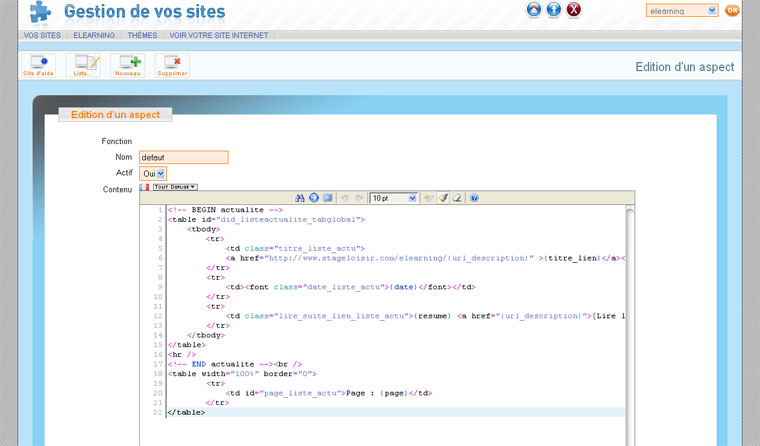The height and width of the screenshot is (446, 760).
Task: Expand the Tout Deplier dropdown
Action: point(175,187)
